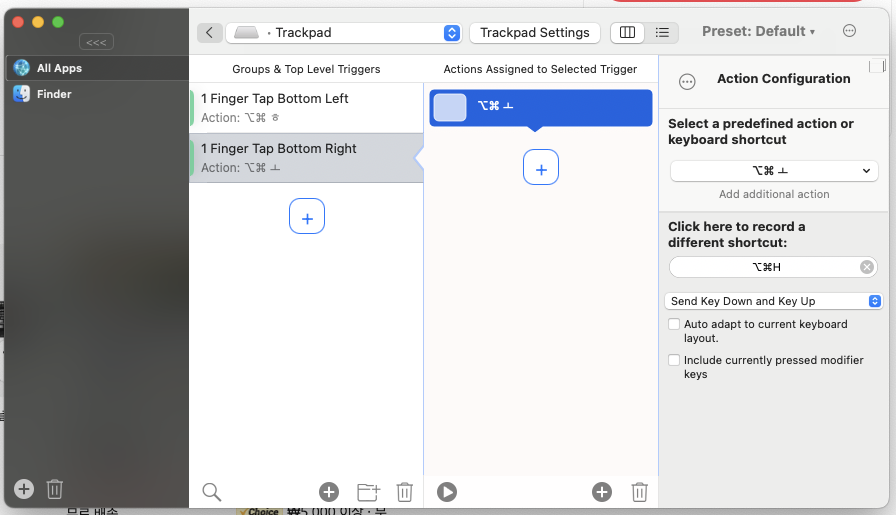The width and height of the screenshot is (896, 515).
Task: Click the search magnifier icon below triggers
Action: click(211, 491)
